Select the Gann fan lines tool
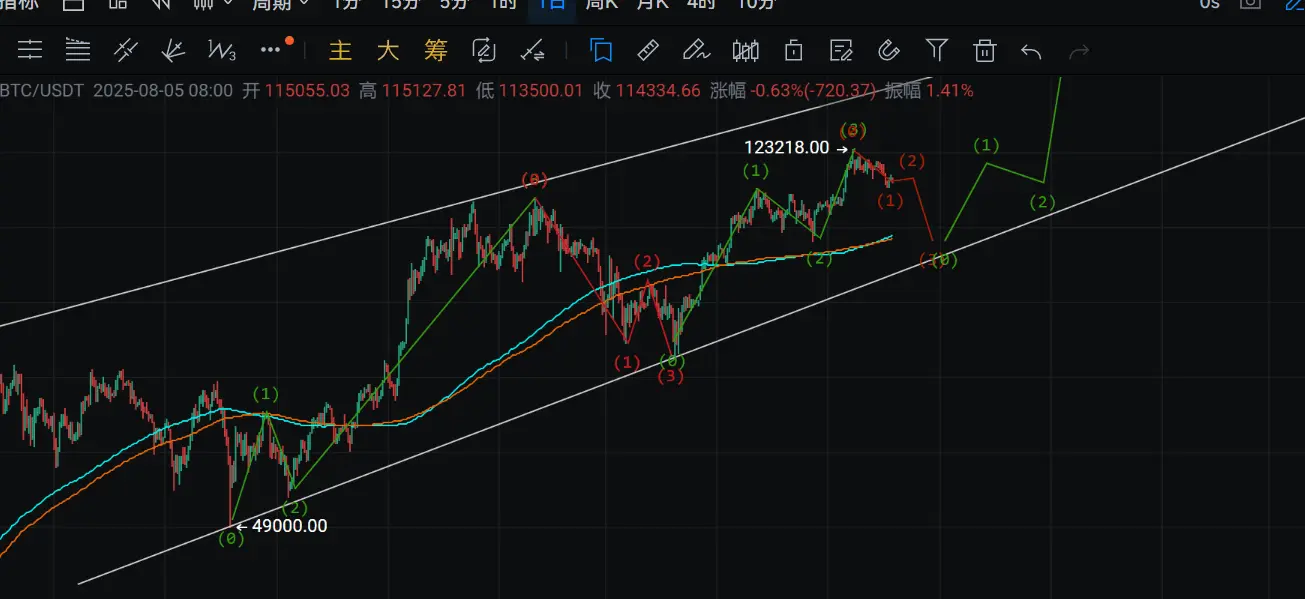The image size is (1305, 599). 173,49
